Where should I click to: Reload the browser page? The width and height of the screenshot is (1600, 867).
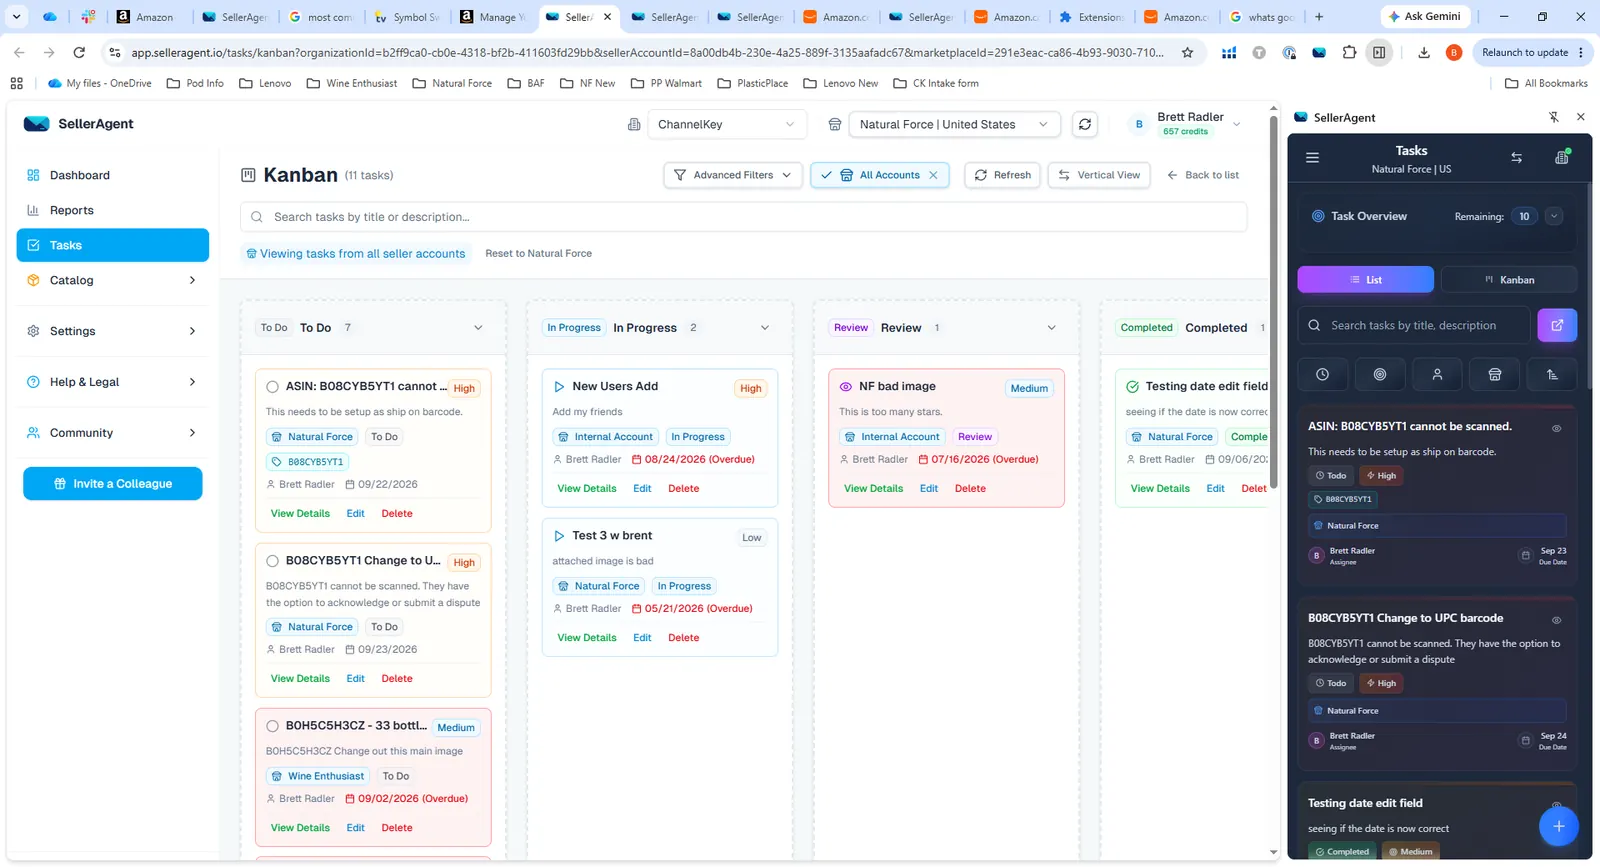click(x=79, y=52)
